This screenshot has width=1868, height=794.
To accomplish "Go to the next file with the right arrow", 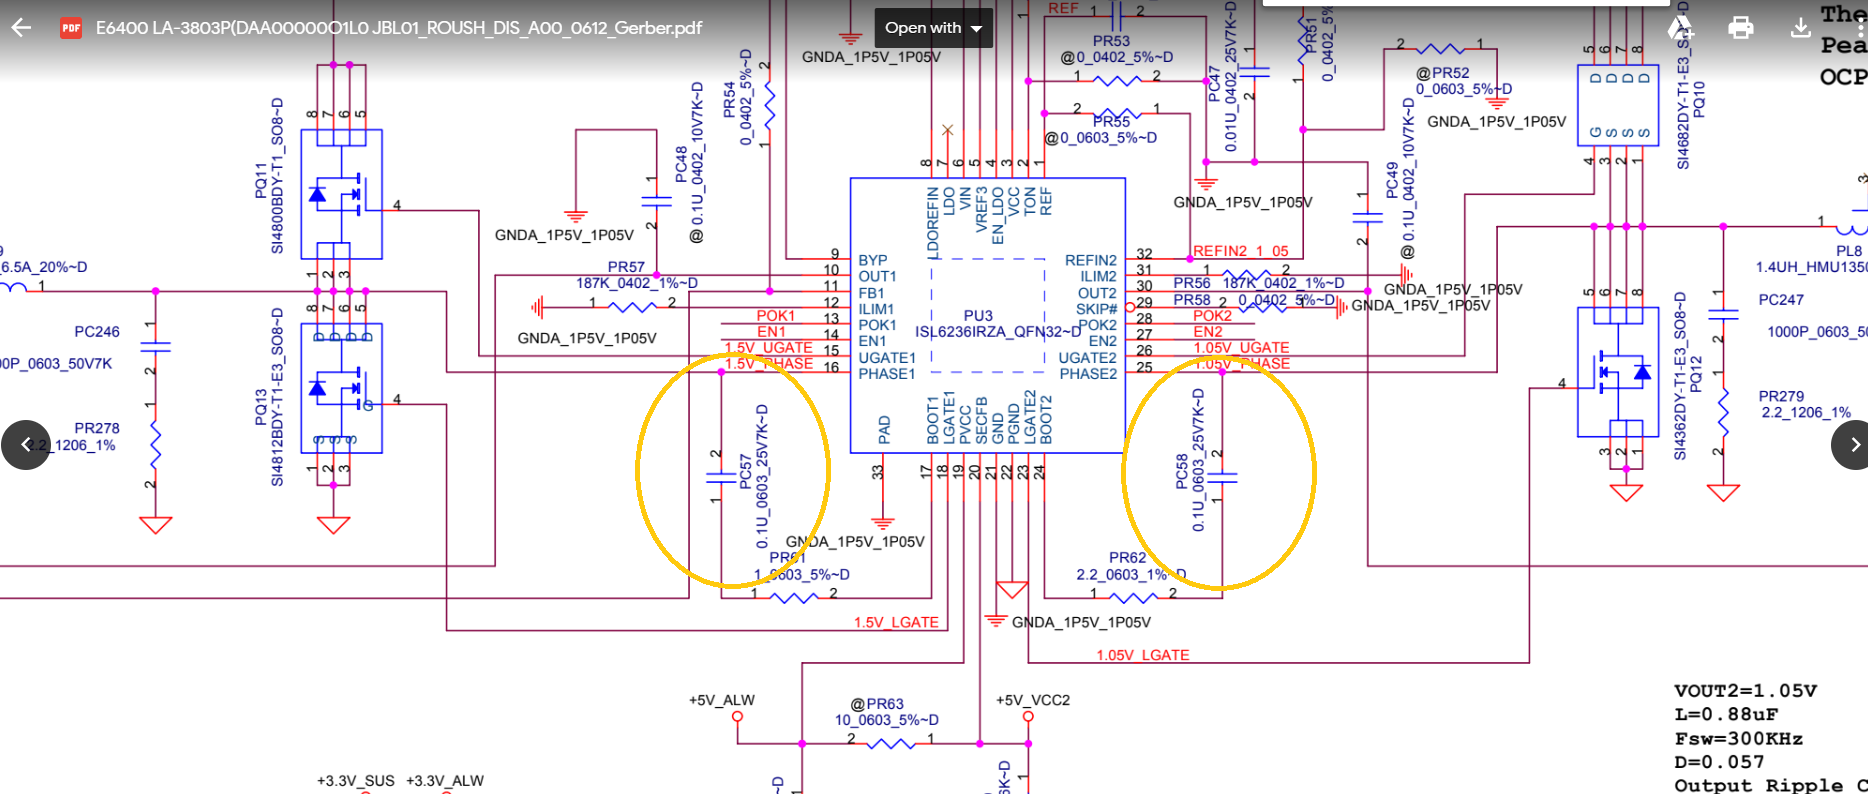I will 1854,445.
